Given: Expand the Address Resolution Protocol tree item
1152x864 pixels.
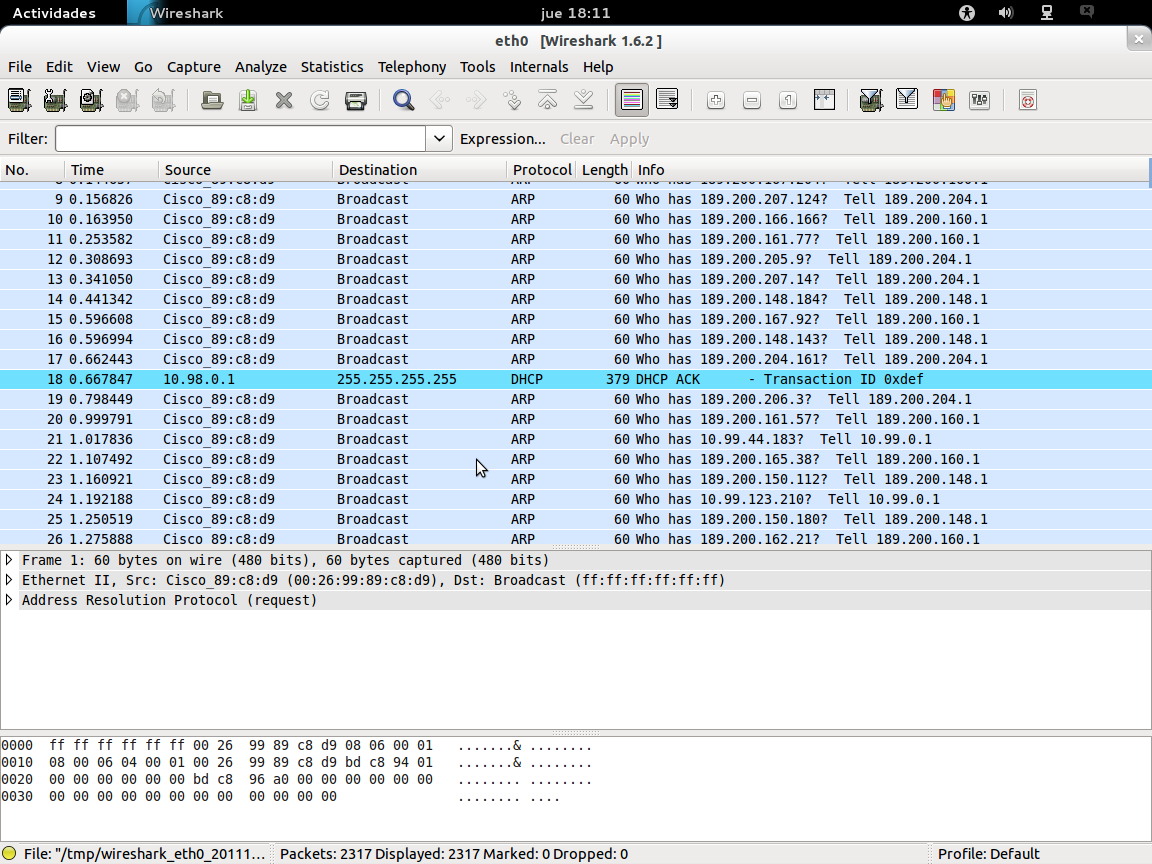Looking at the screenshot, I should pos(10,600).
